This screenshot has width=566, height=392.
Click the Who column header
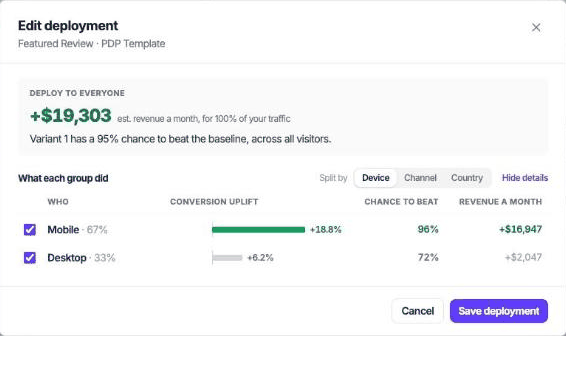(58, 202)
